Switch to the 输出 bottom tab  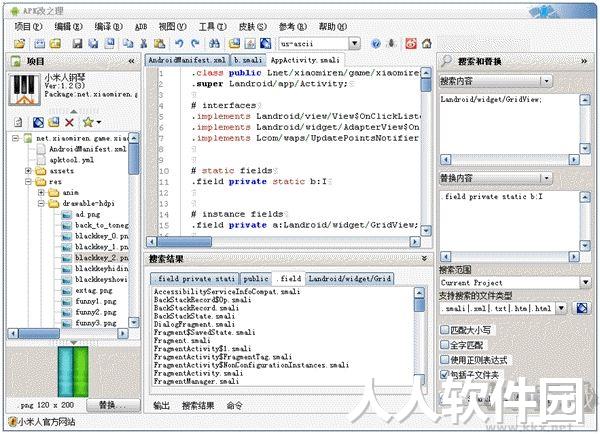pos(161,406)
